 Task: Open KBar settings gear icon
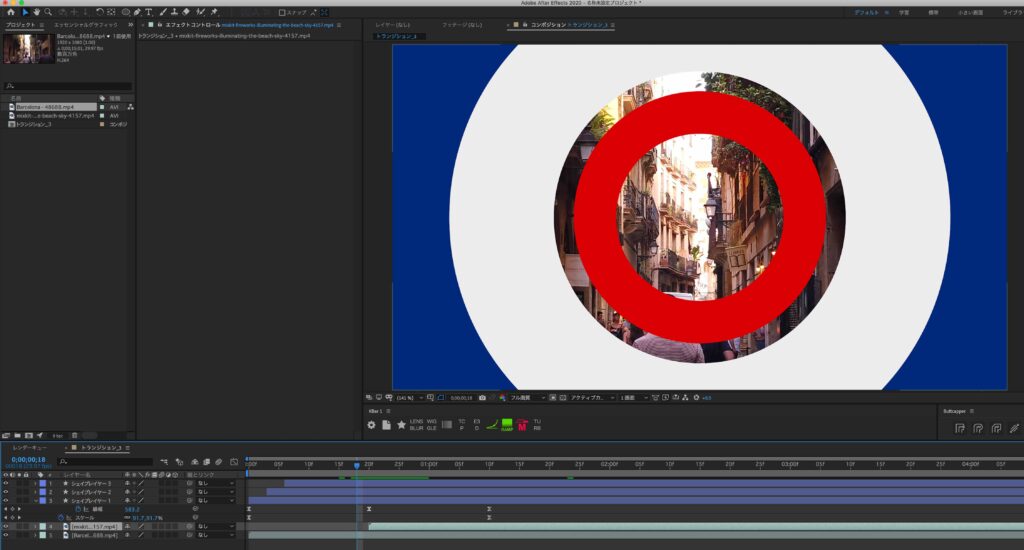(x=372, y=425)
